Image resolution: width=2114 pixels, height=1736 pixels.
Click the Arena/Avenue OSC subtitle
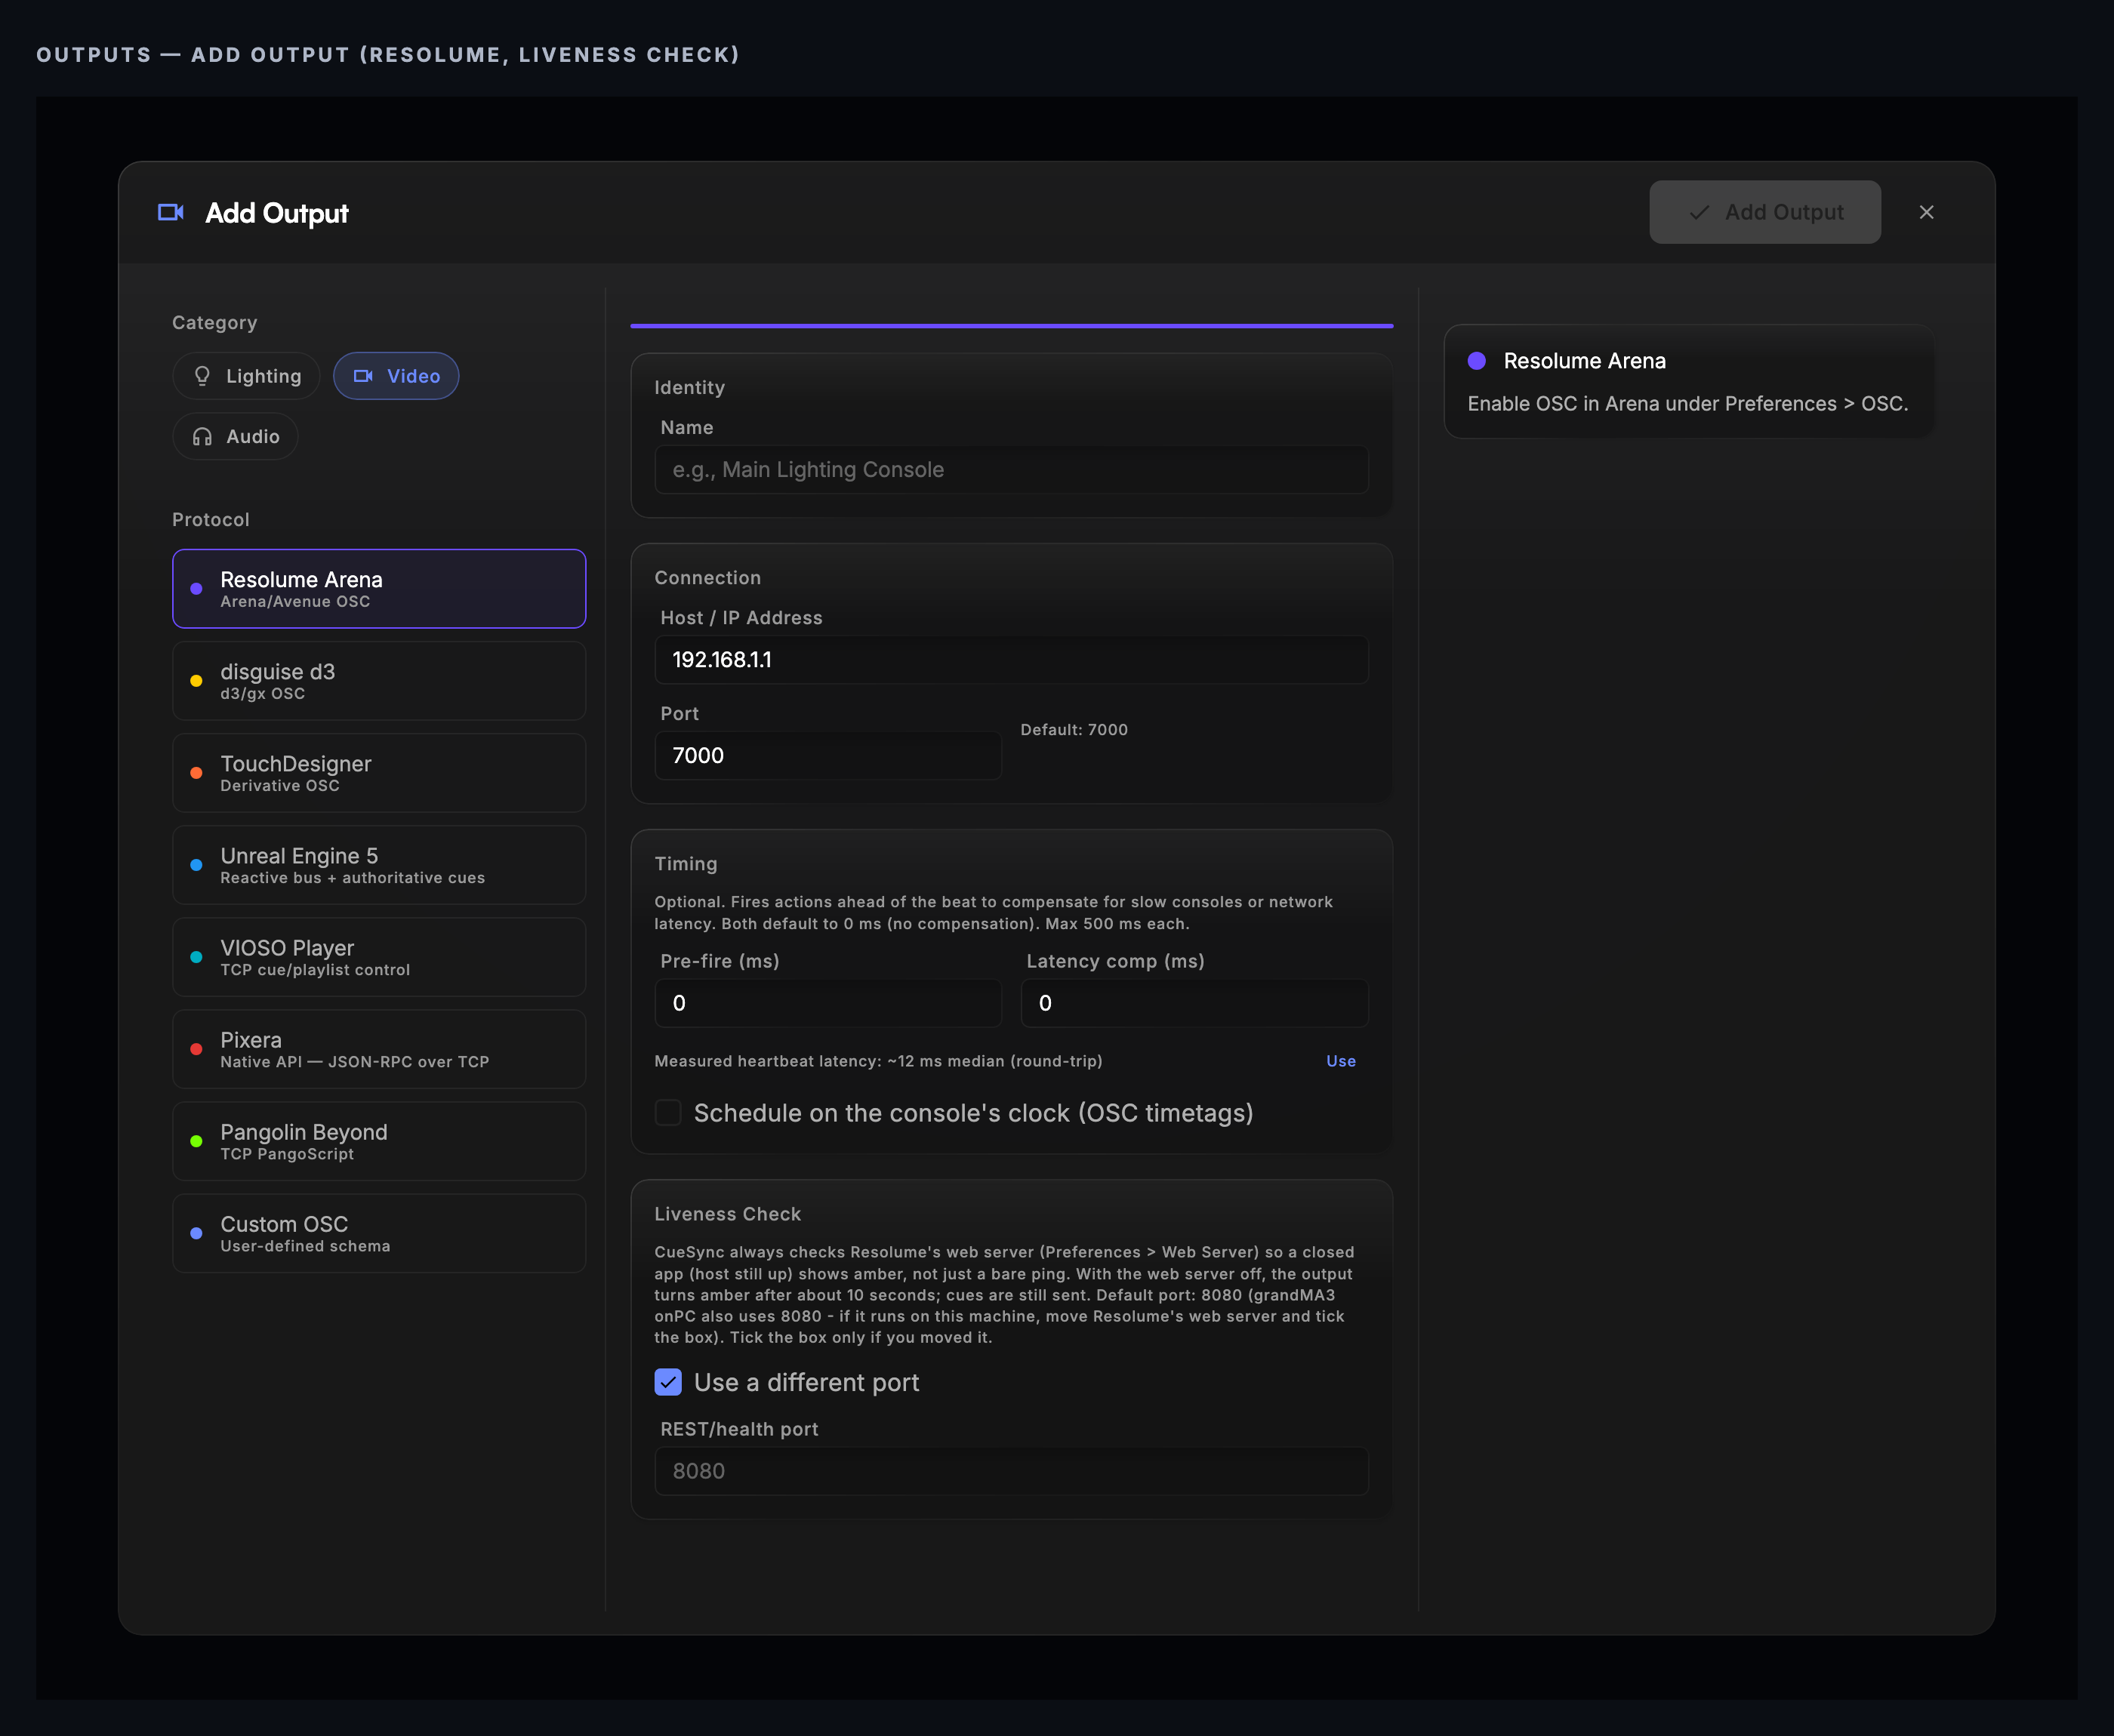pyautogui.click(x=295, y=601)
